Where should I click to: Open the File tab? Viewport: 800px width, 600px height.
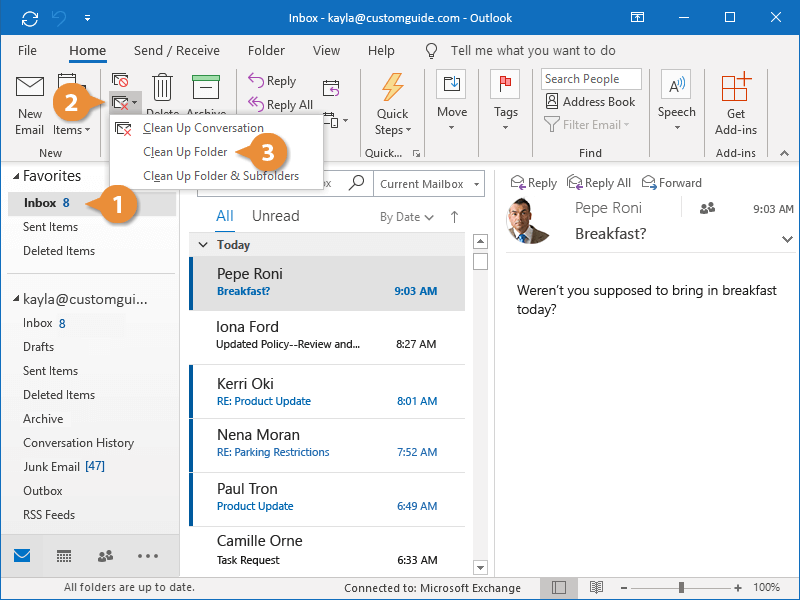[27, 51]
